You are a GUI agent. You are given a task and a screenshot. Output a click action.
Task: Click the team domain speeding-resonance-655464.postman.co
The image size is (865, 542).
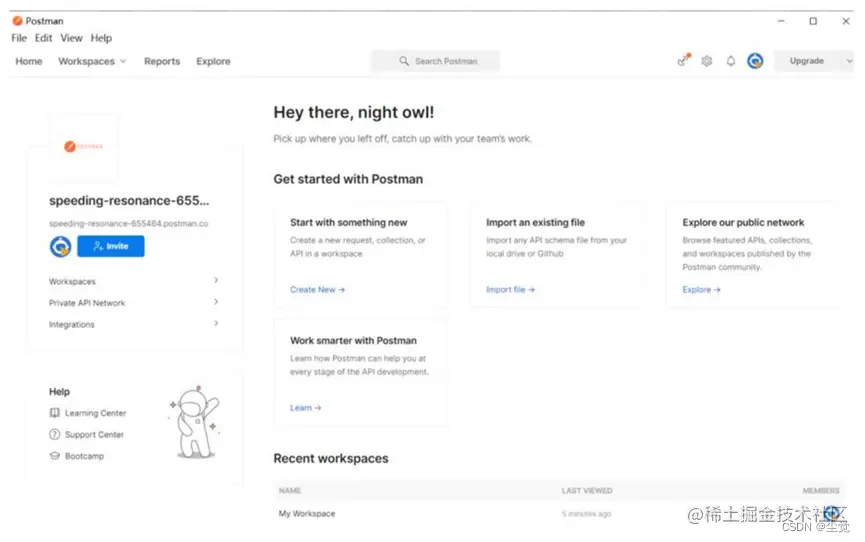point(129,224)
